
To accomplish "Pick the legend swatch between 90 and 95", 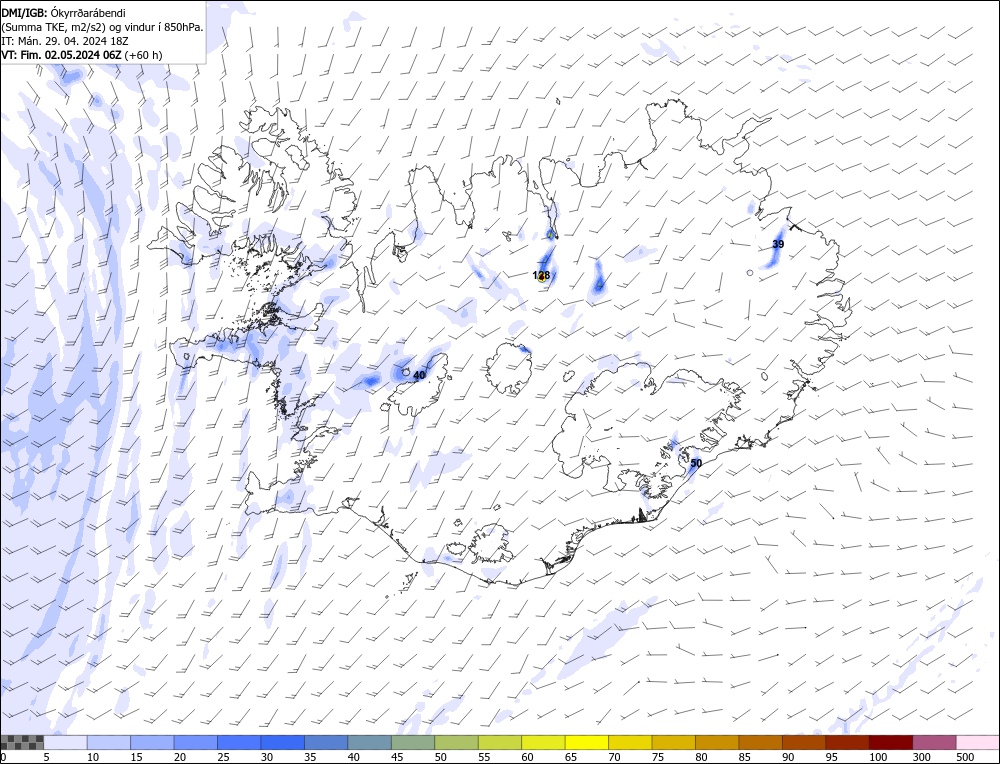I will [x=804, y=742].
